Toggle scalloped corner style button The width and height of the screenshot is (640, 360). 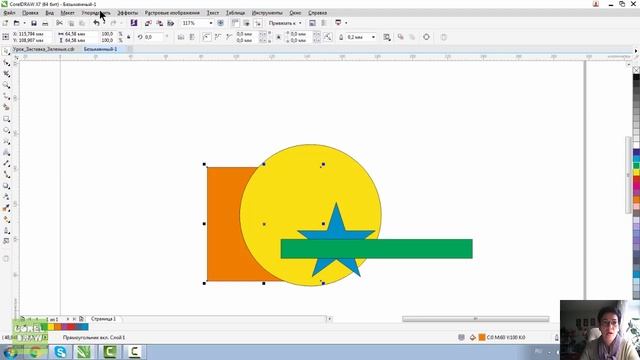coord(218,37)
